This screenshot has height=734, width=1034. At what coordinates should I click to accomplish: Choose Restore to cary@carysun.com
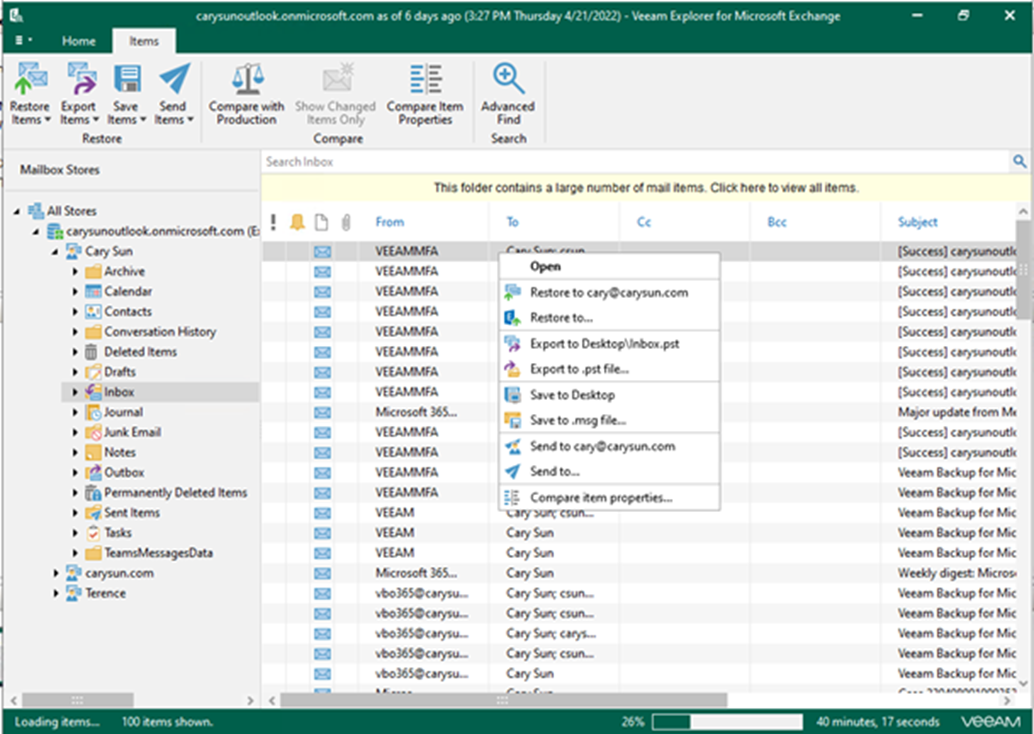coord(609,293)
